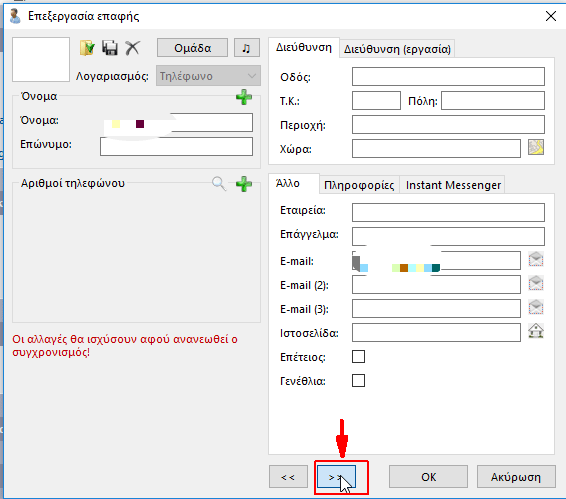
Task: Click the delete photo X icon
Action: [x=132, y=48]
